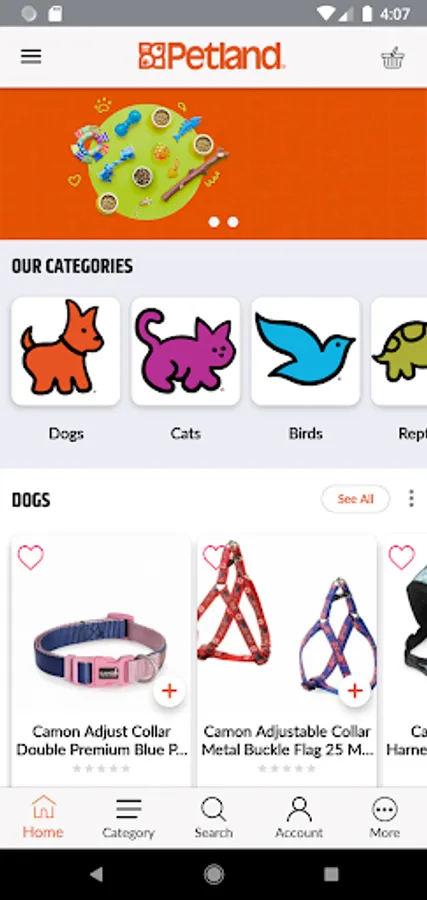Switch to the Category tab
Screen dimensions: 427x900
click(x=128, y=817)
